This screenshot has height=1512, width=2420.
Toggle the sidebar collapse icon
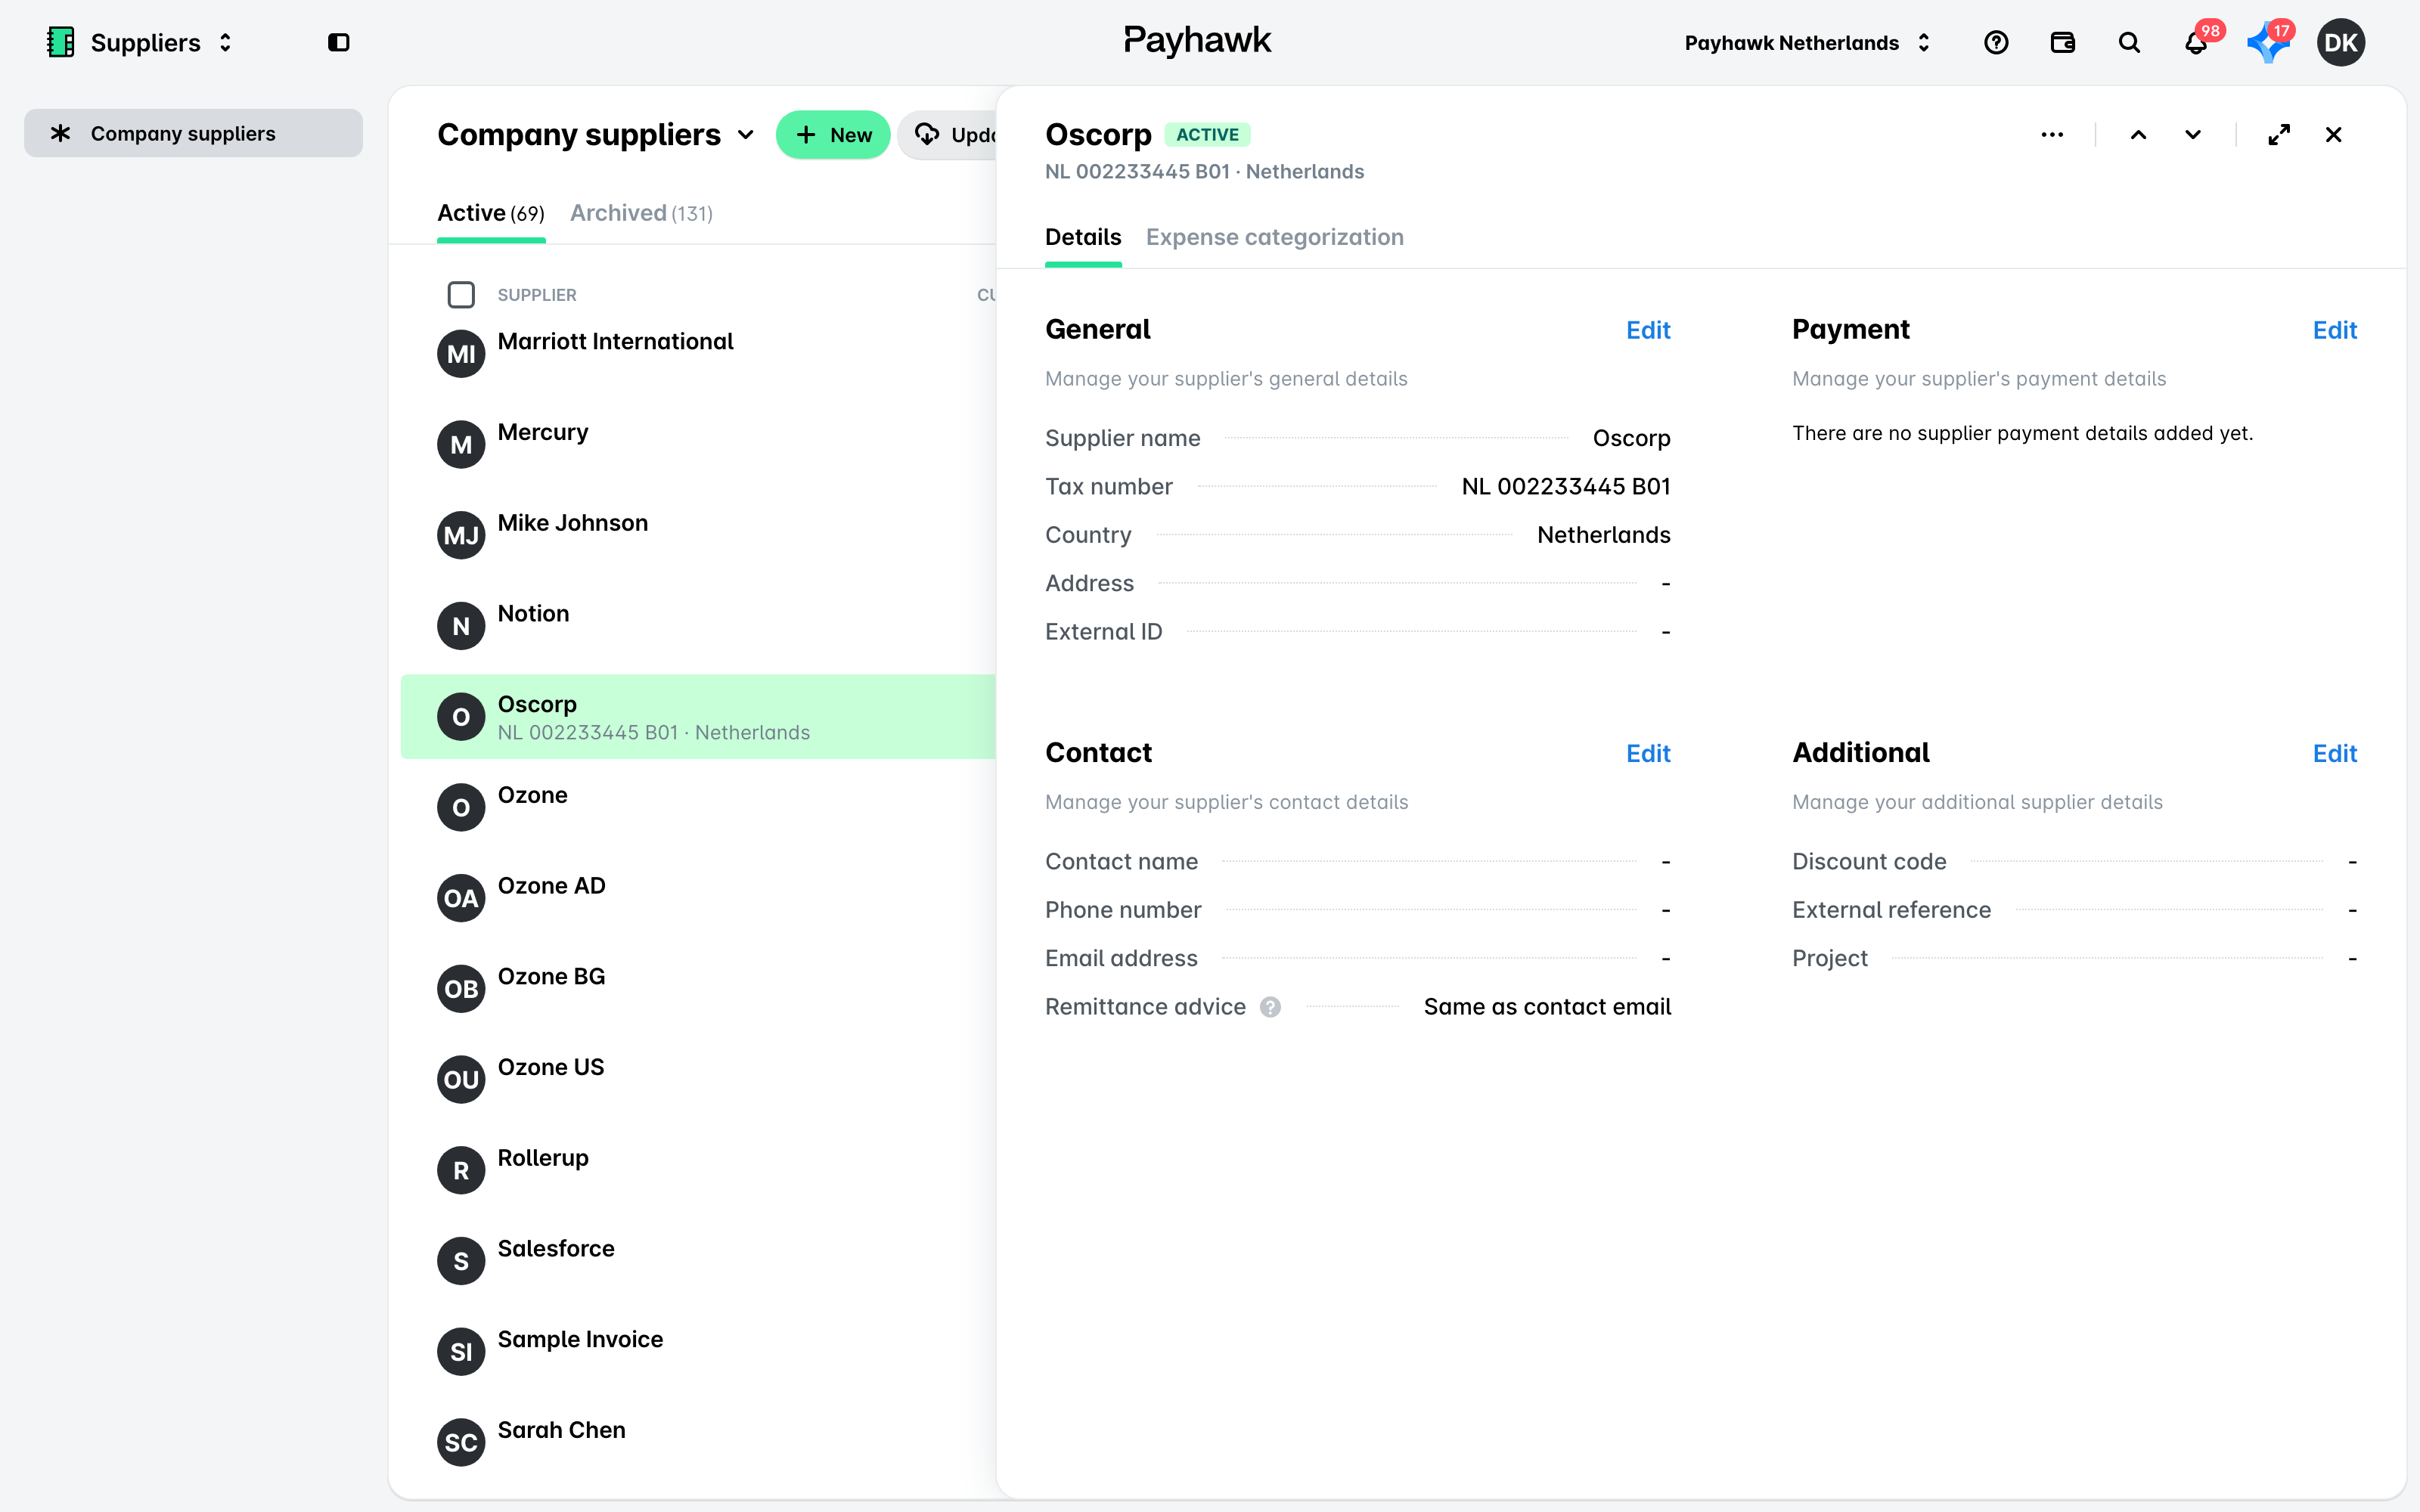(x=339, y=42)
